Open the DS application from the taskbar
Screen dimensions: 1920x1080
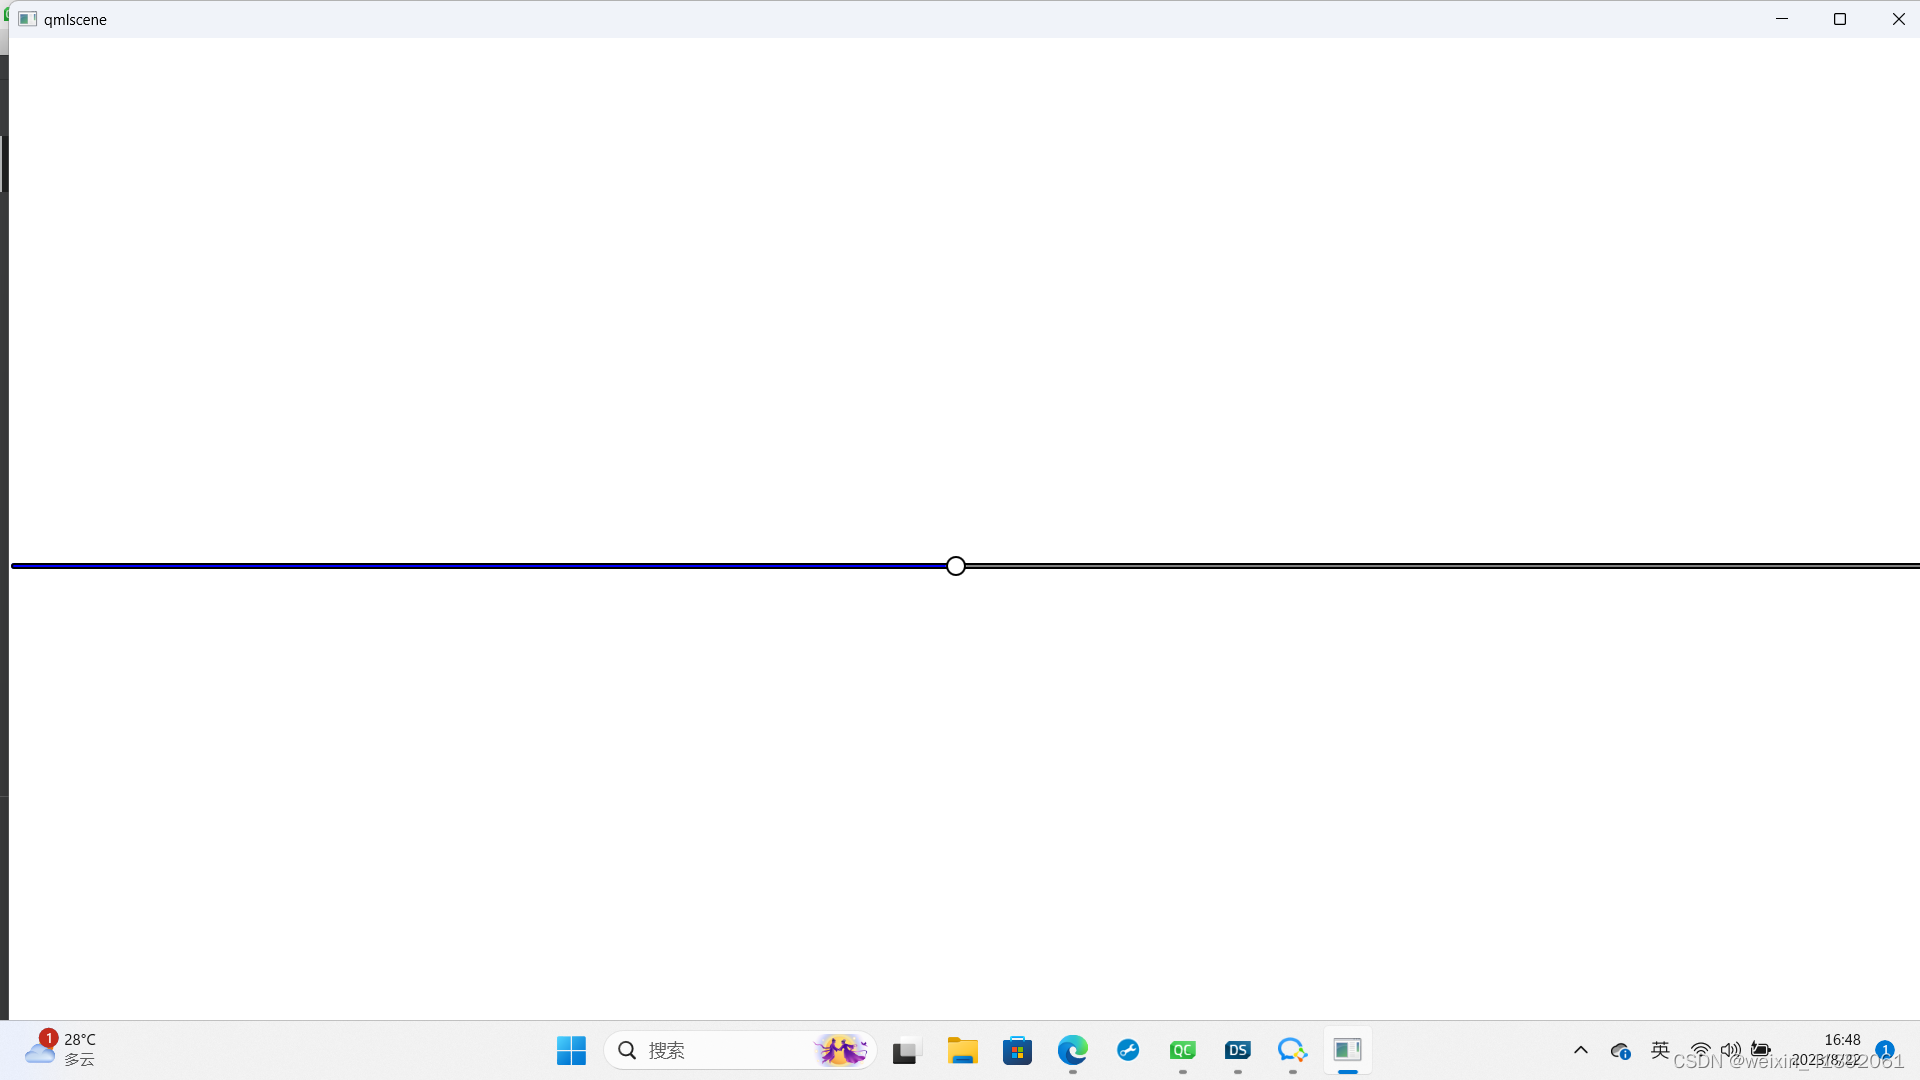1237,1050
